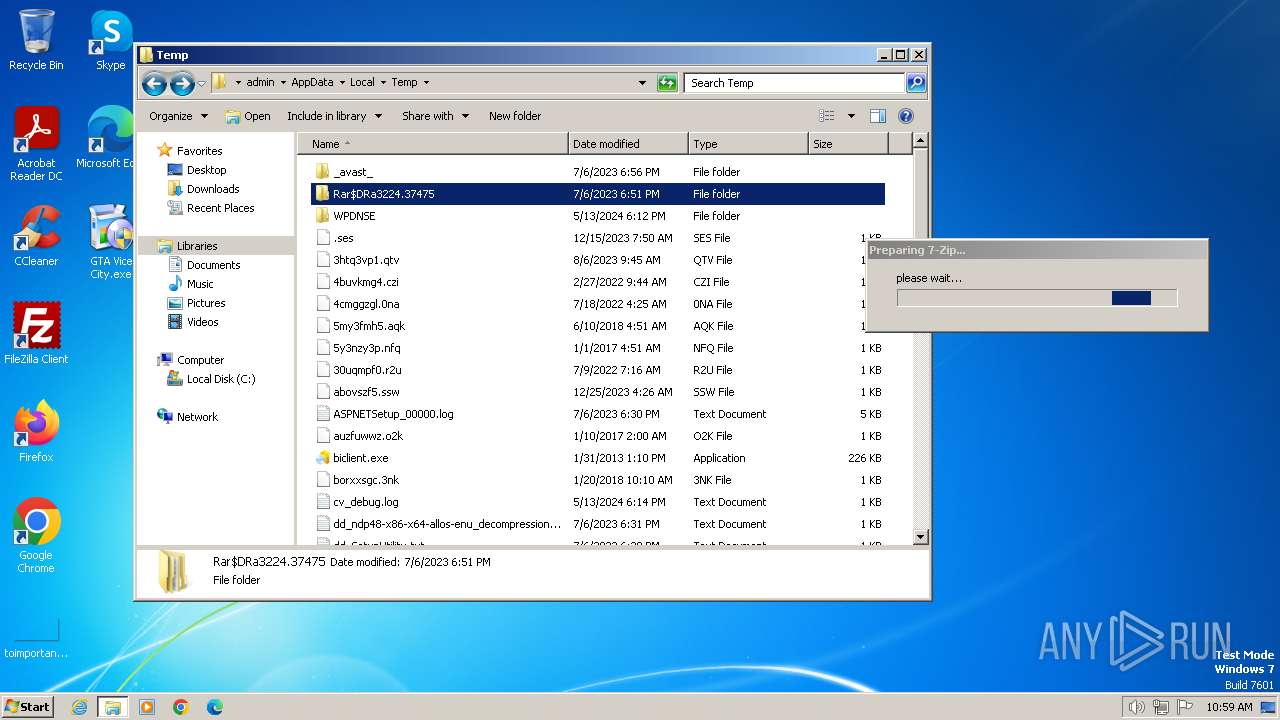Select the biclient.exe file

(598, 458)
